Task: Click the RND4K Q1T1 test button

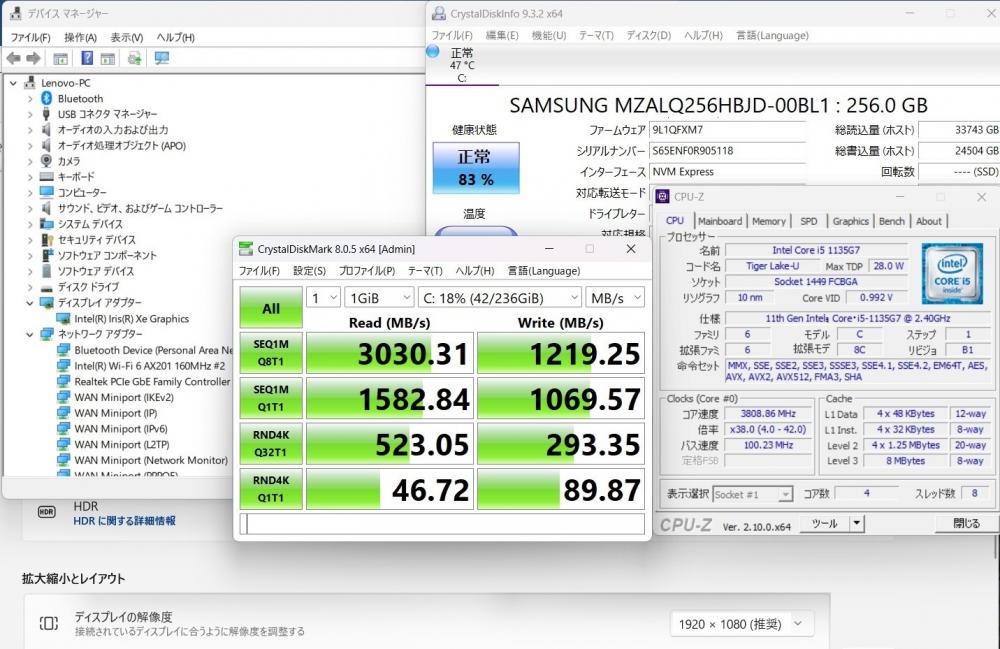Action: coord(271,489)
